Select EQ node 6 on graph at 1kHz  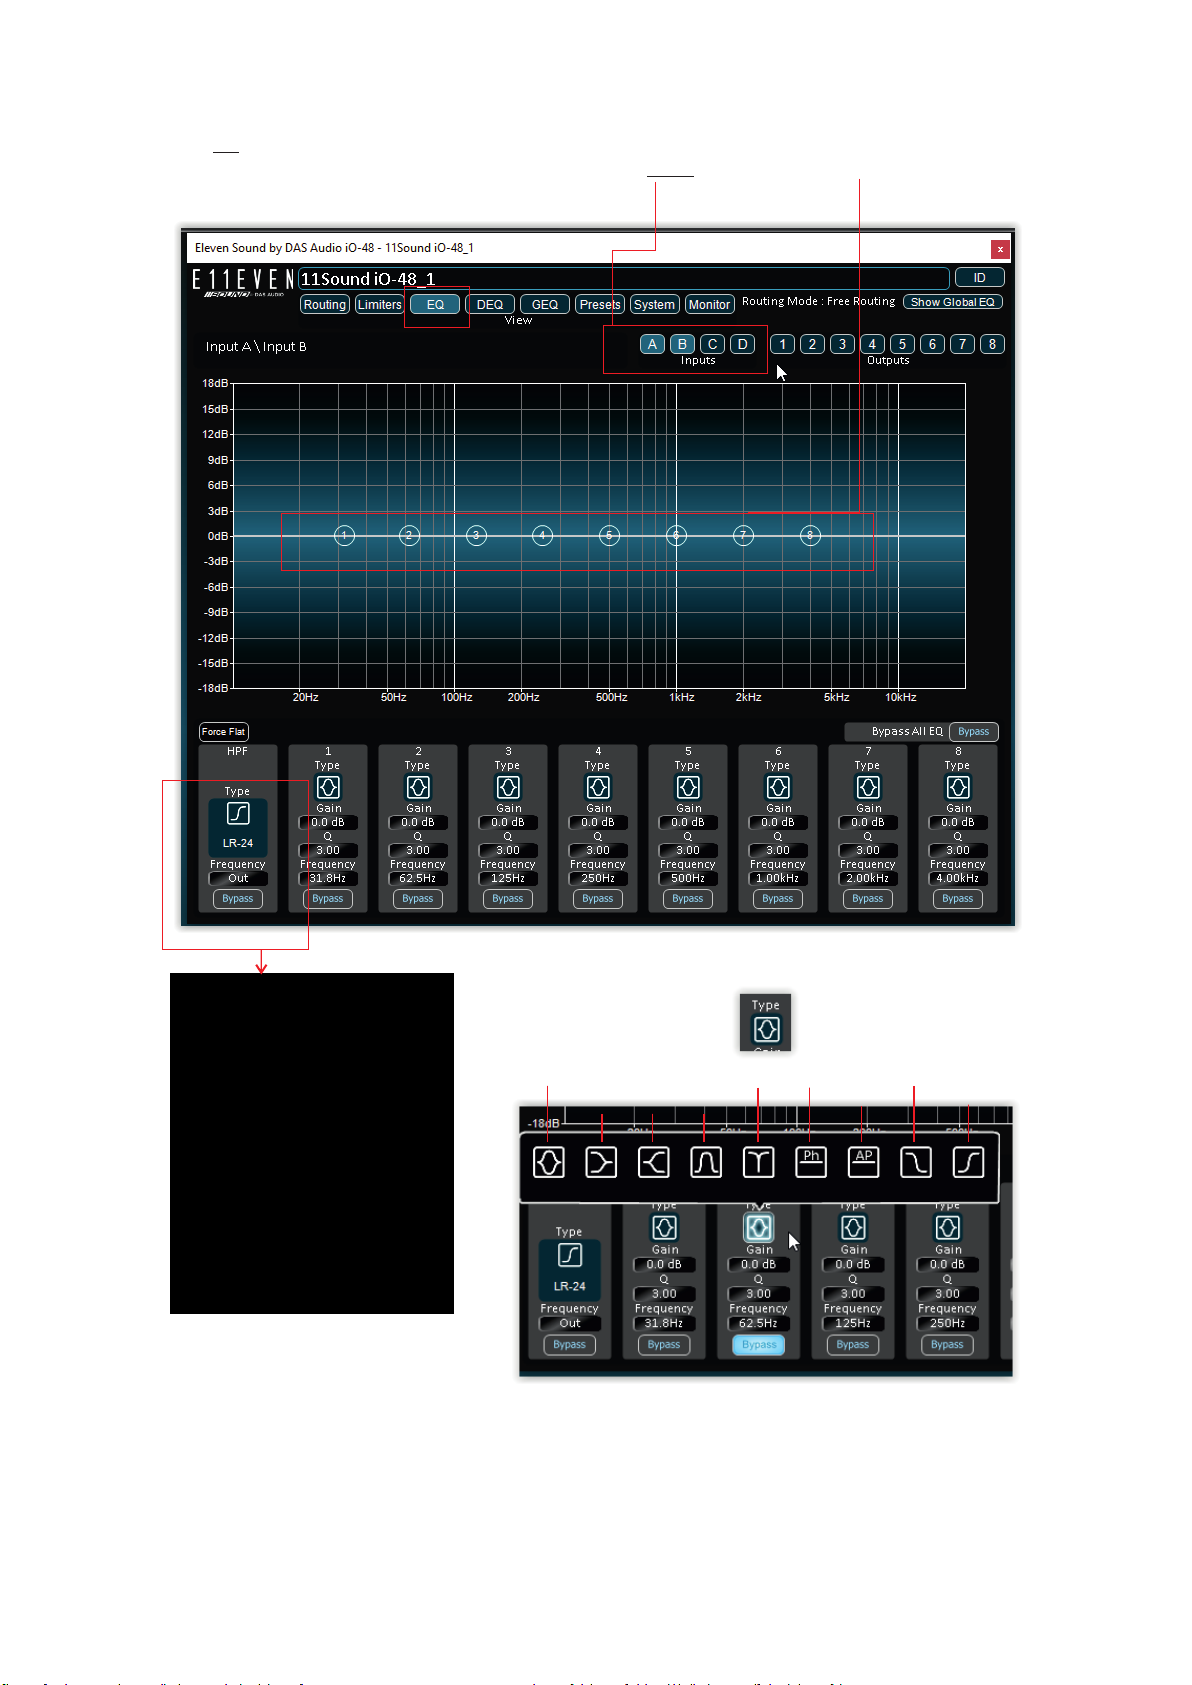(x=677, y=536)
